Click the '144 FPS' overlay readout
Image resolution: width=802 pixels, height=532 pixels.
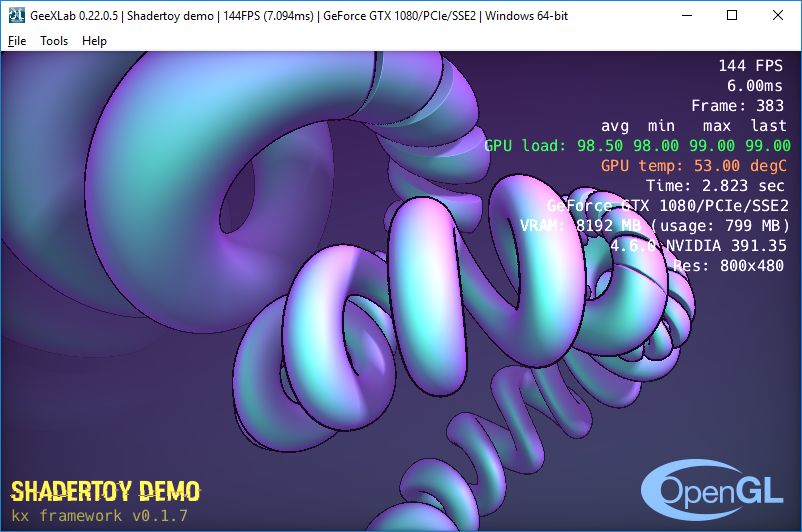pos(750,66)
